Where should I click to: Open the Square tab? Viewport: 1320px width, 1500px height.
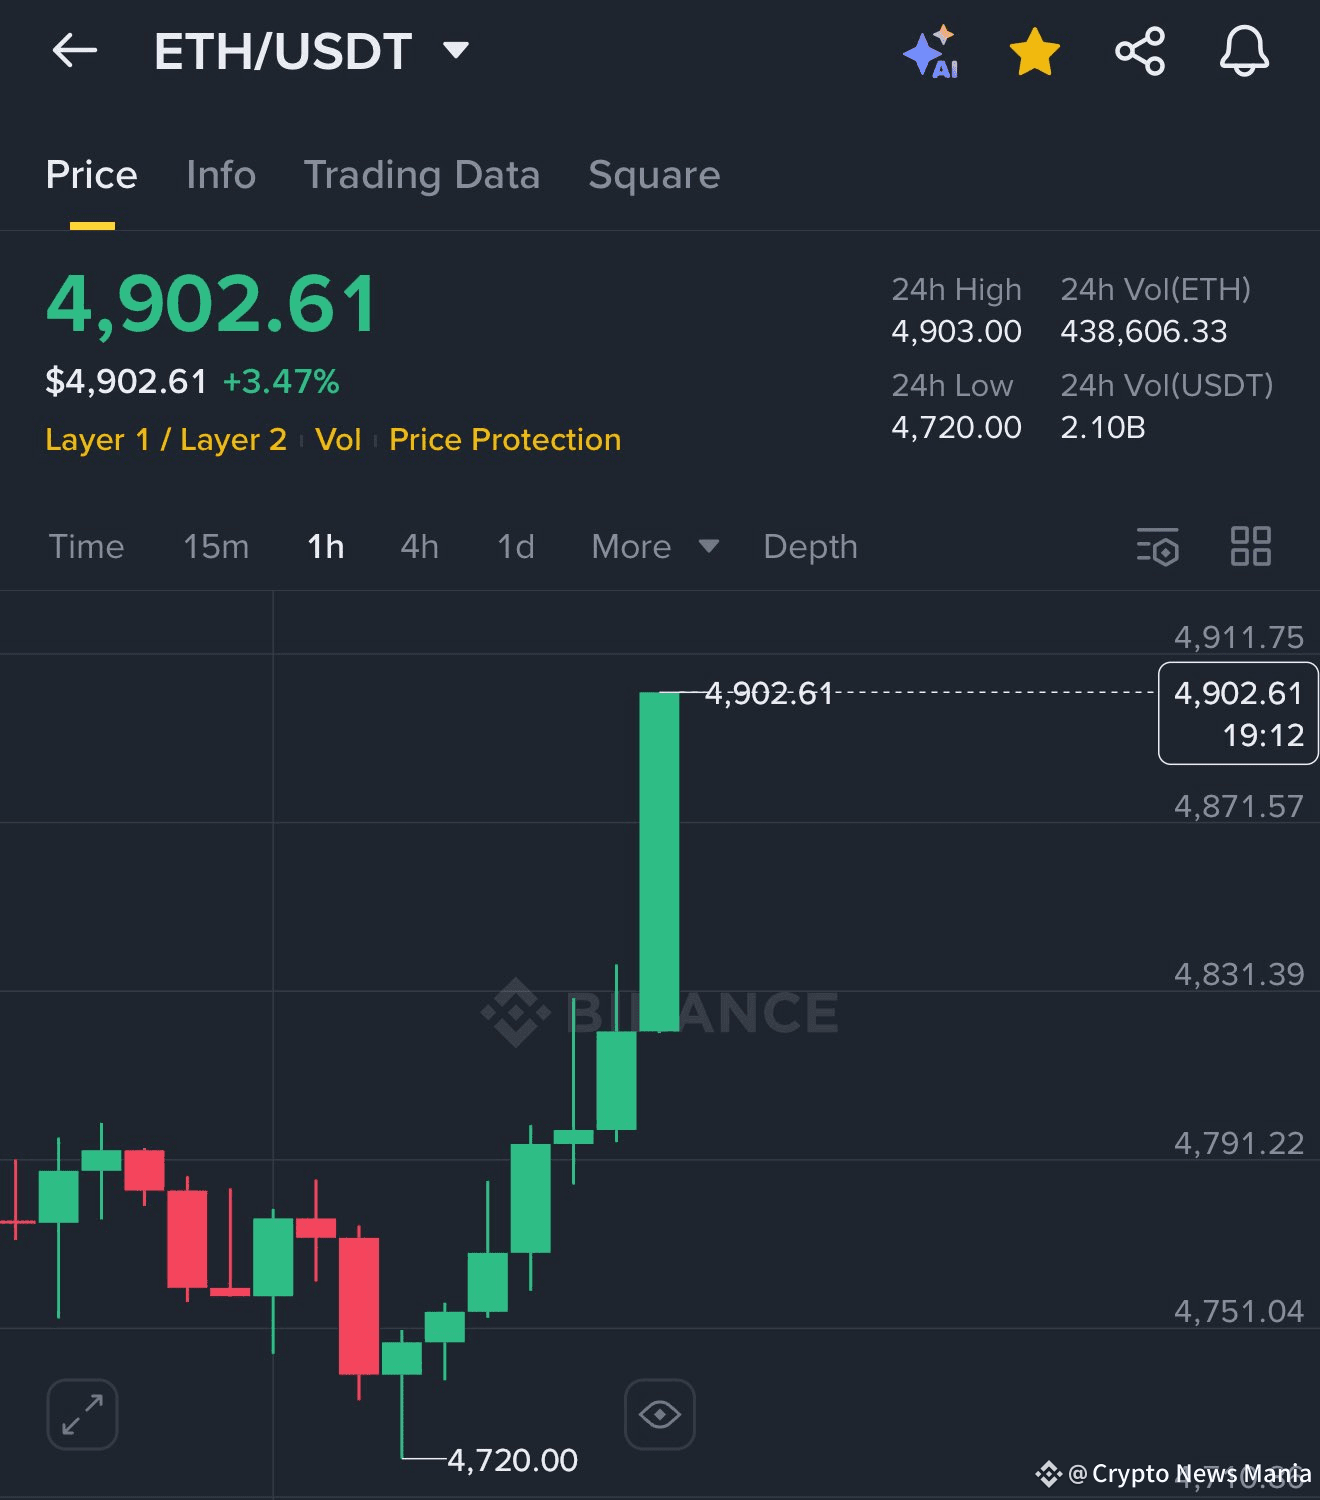[654, 175]
